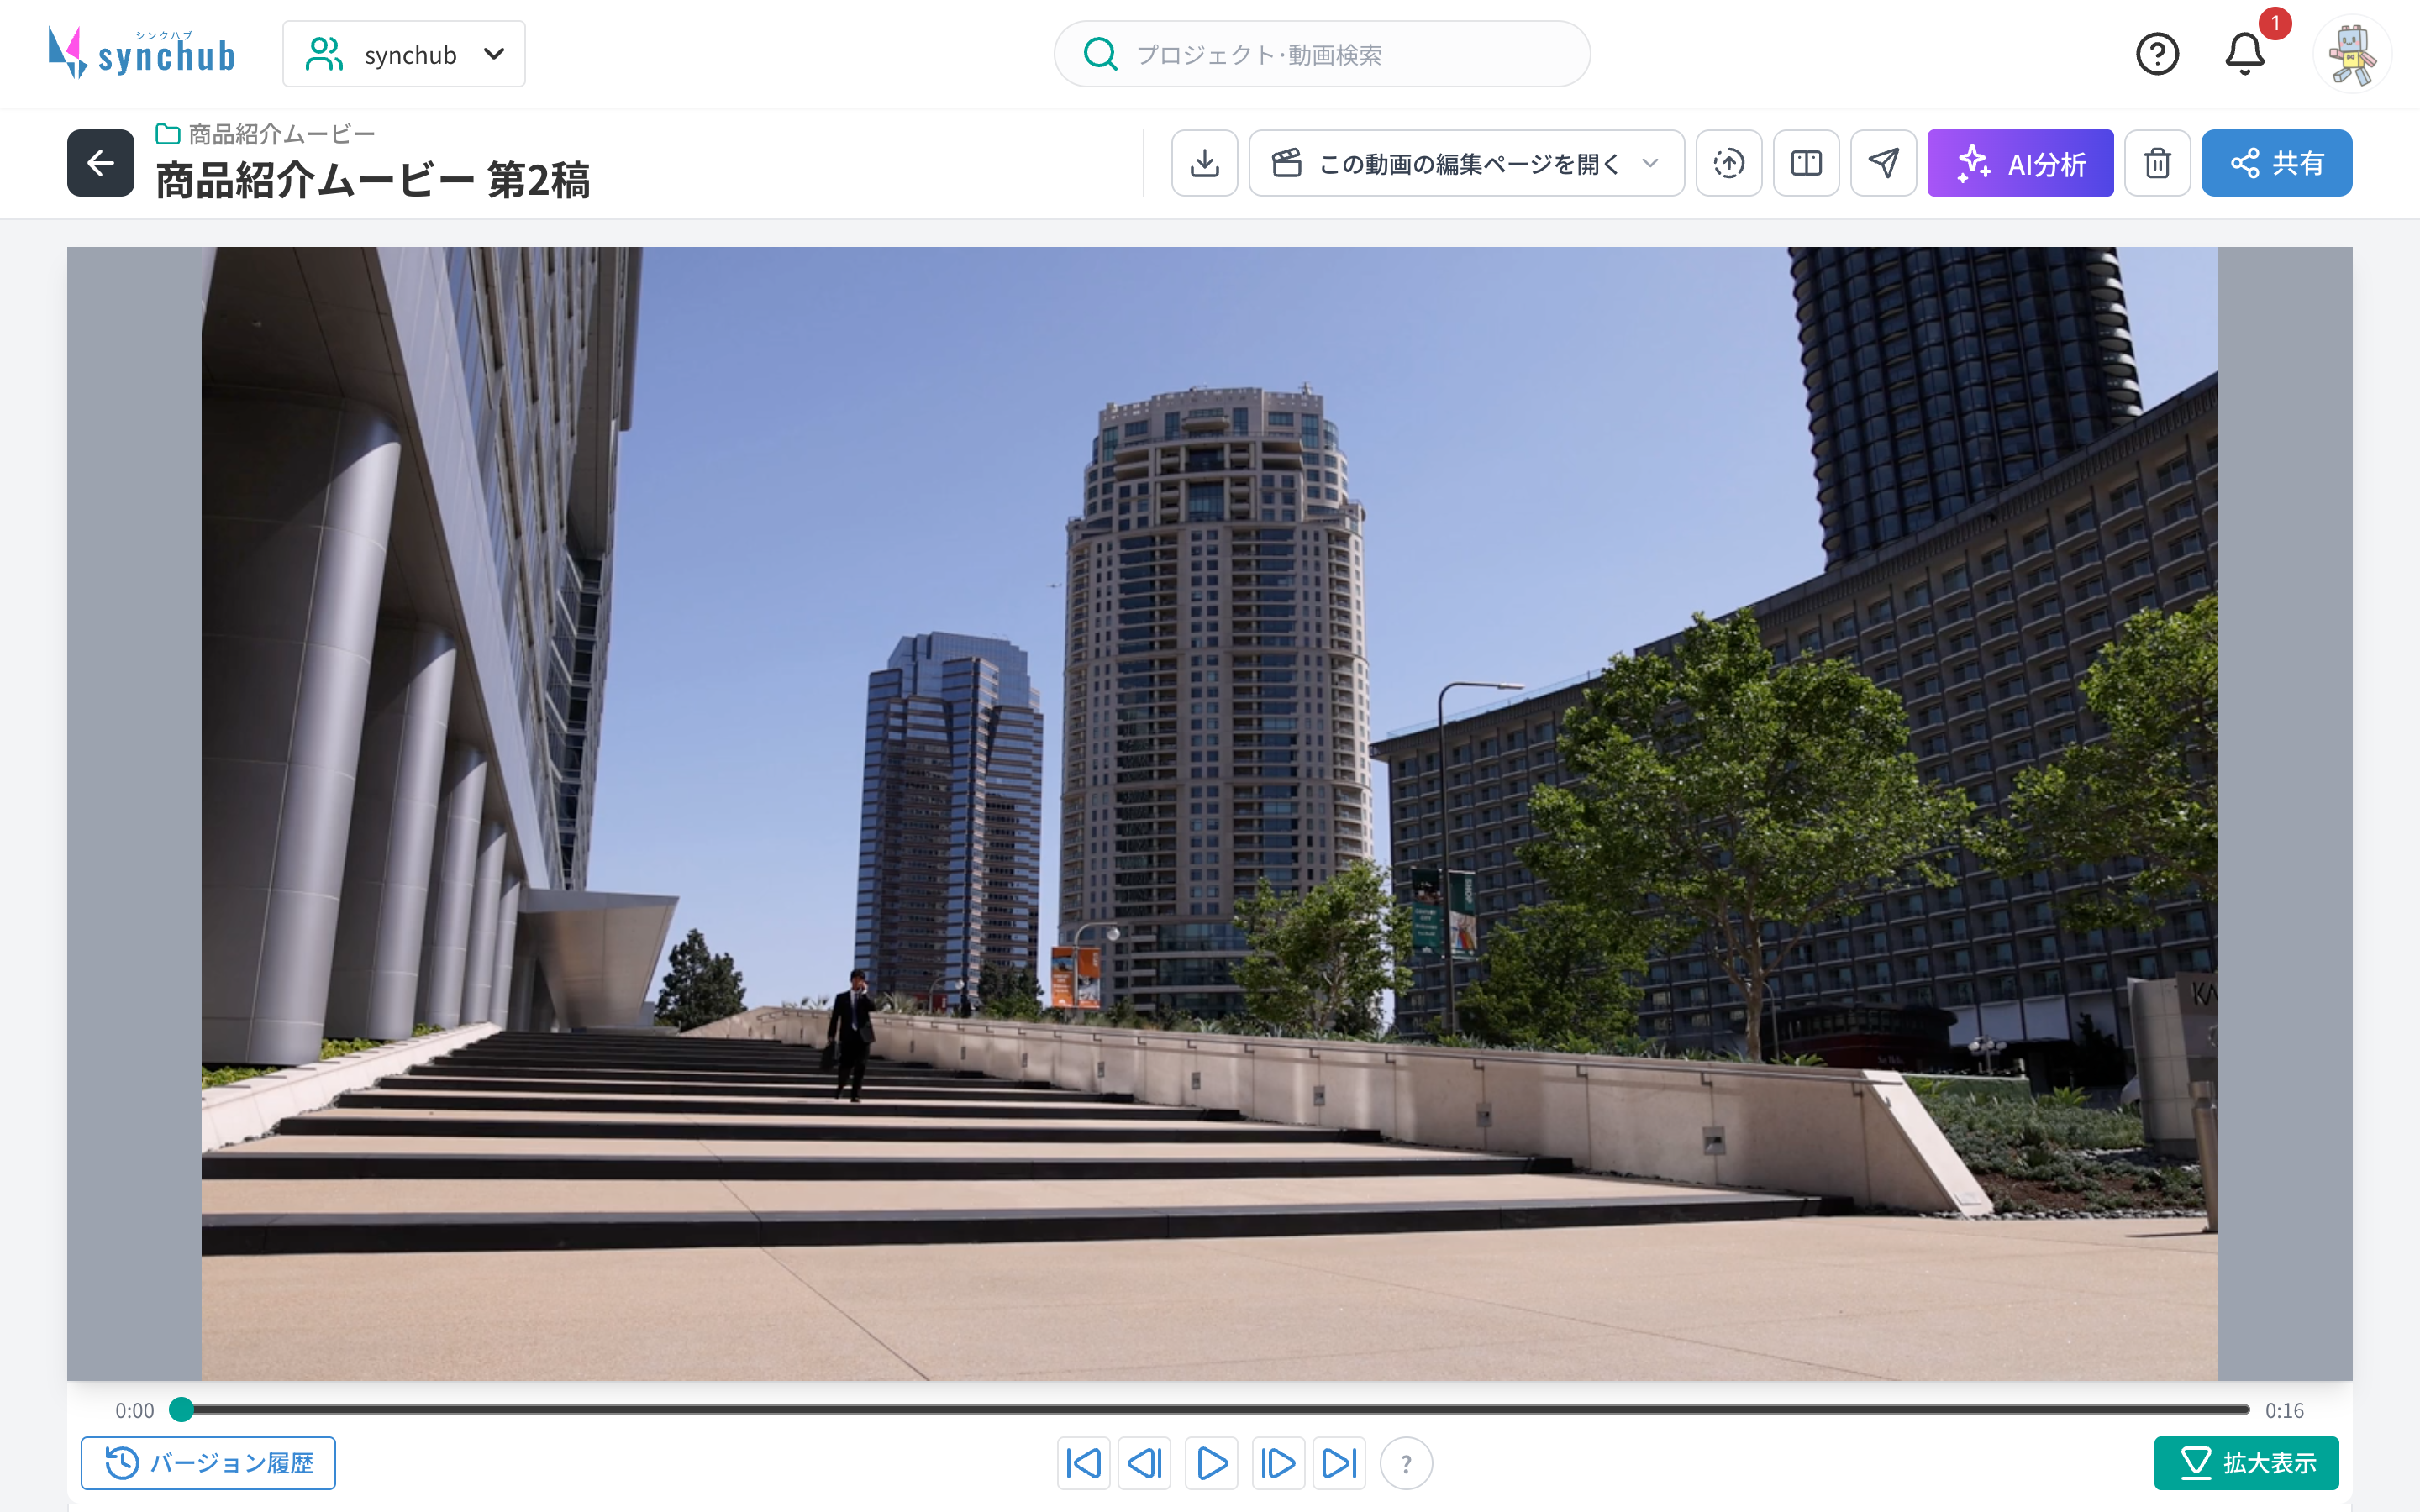The image size is (2420, 1512).
Task: Focus the project and video search field
Action: pos(1321,54)
